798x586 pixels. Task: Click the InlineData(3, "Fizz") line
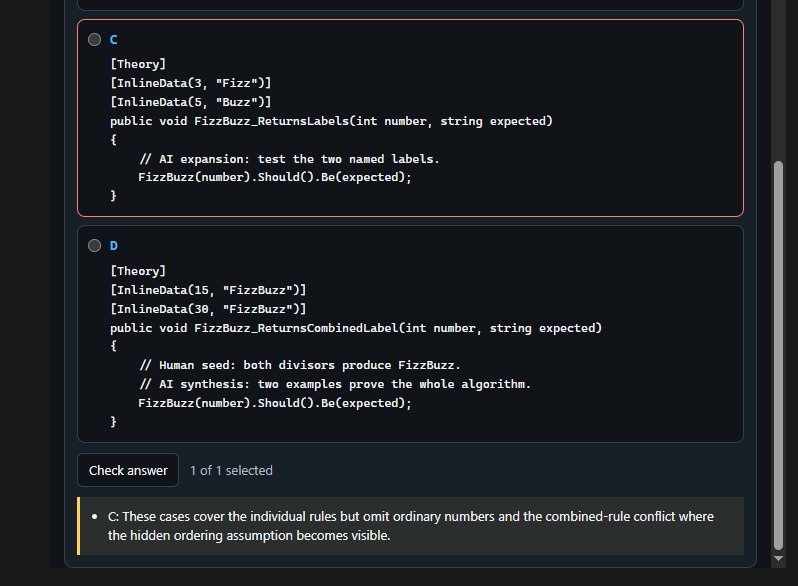click(191, 83)
